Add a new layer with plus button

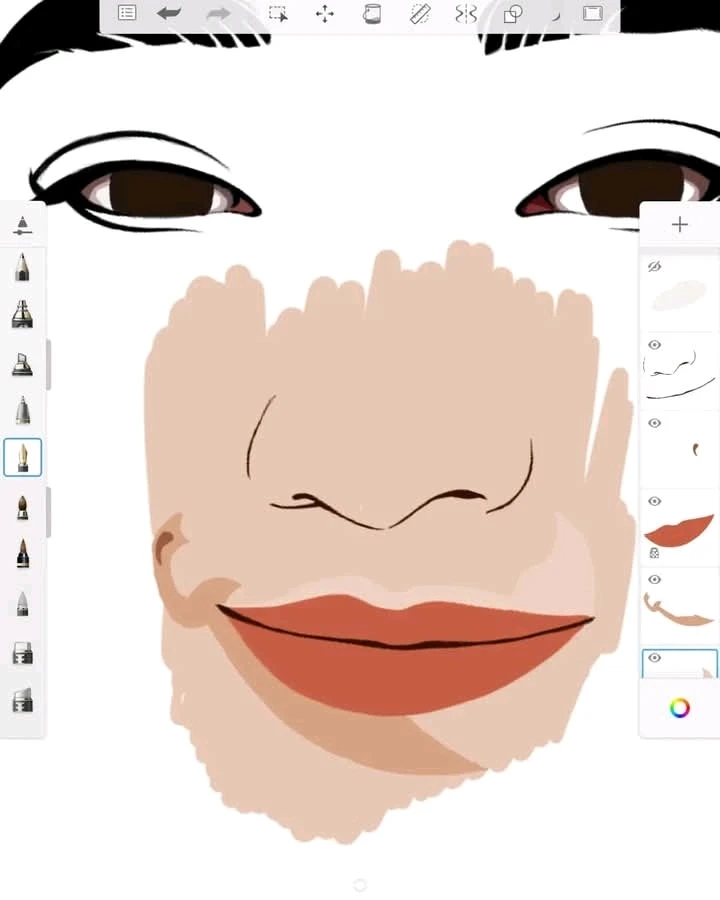point(680,225)
